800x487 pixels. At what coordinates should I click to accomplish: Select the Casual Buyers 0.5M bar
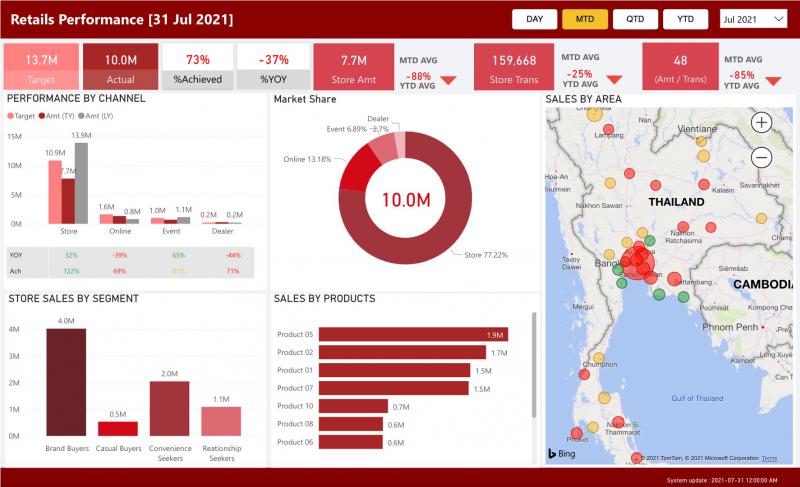point(118,429)
